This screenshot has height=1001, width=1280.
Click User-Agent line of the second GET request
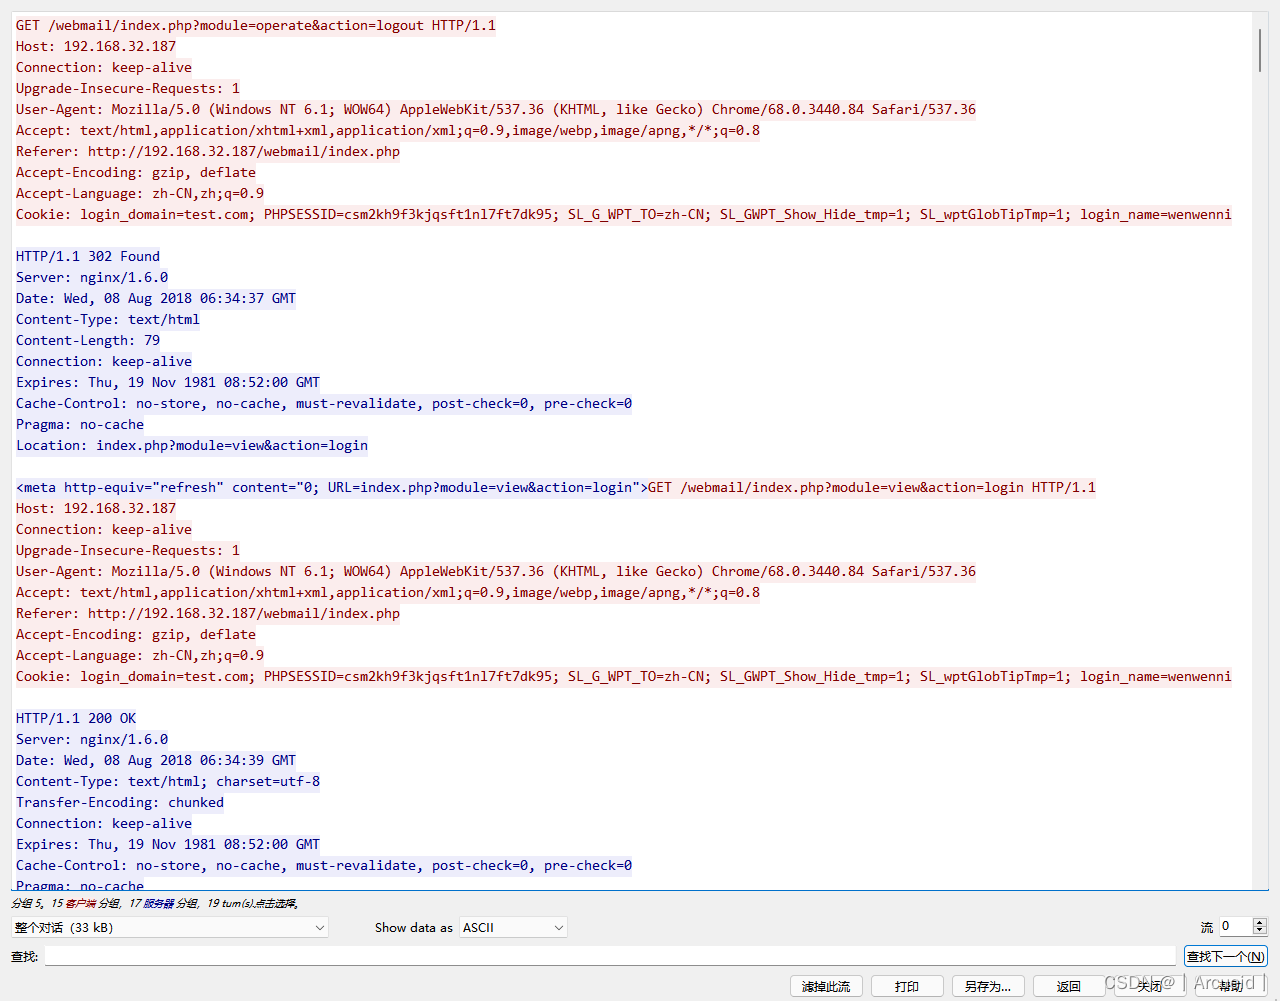pos(496,571)
